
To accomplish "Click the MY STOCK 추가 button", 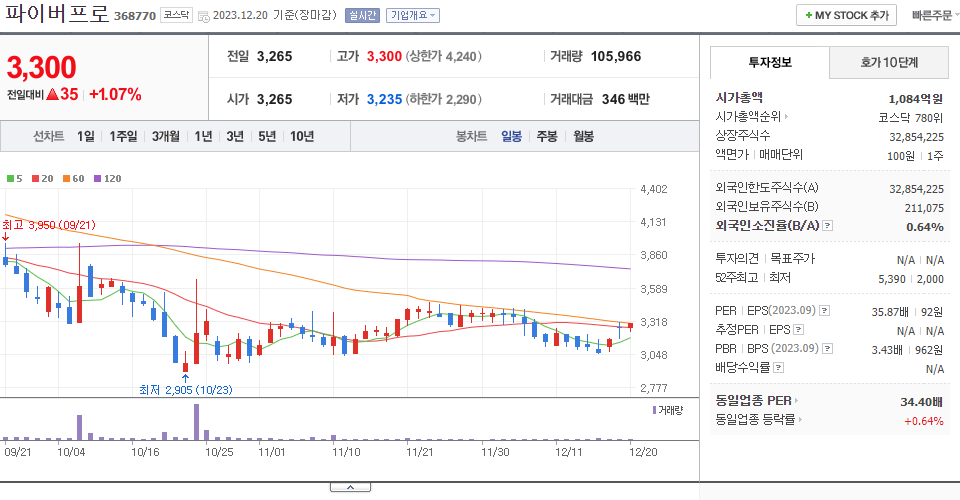I will click(x=846, y=15).
